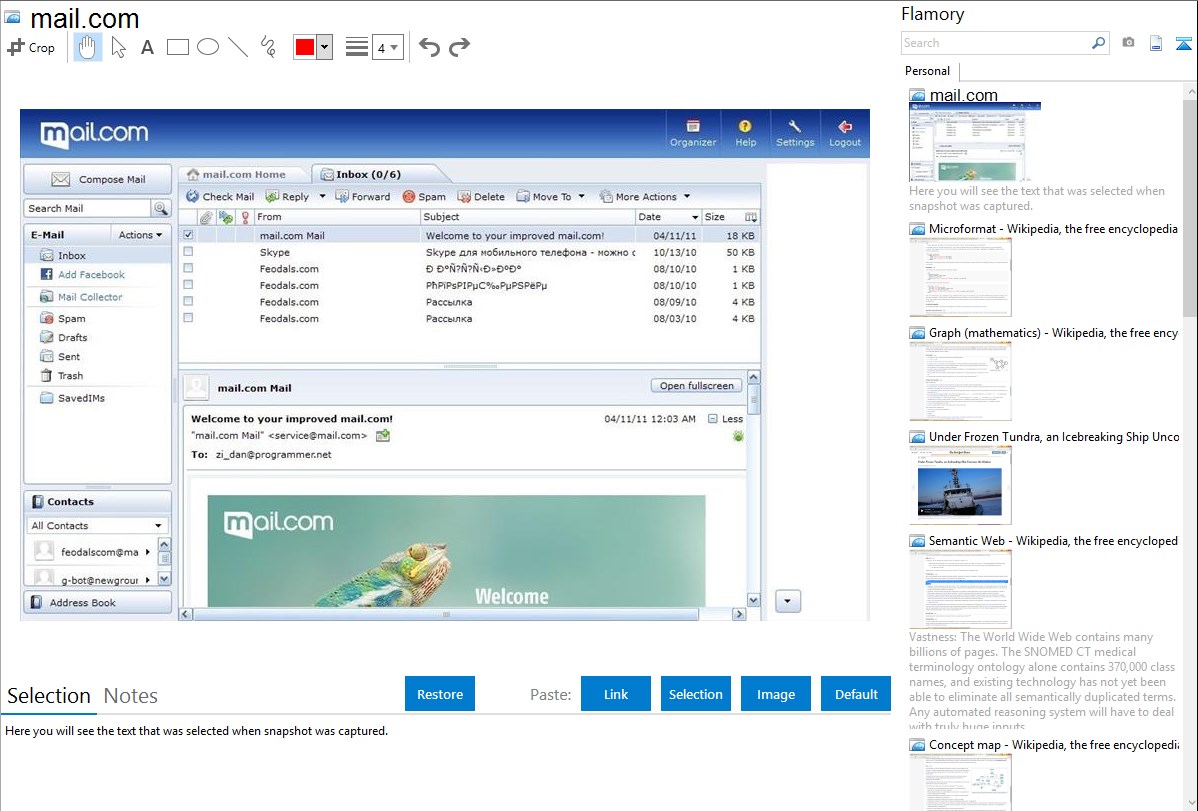
Task: Pick the ellipse drawing tool
Action: (x=208, y=47)
